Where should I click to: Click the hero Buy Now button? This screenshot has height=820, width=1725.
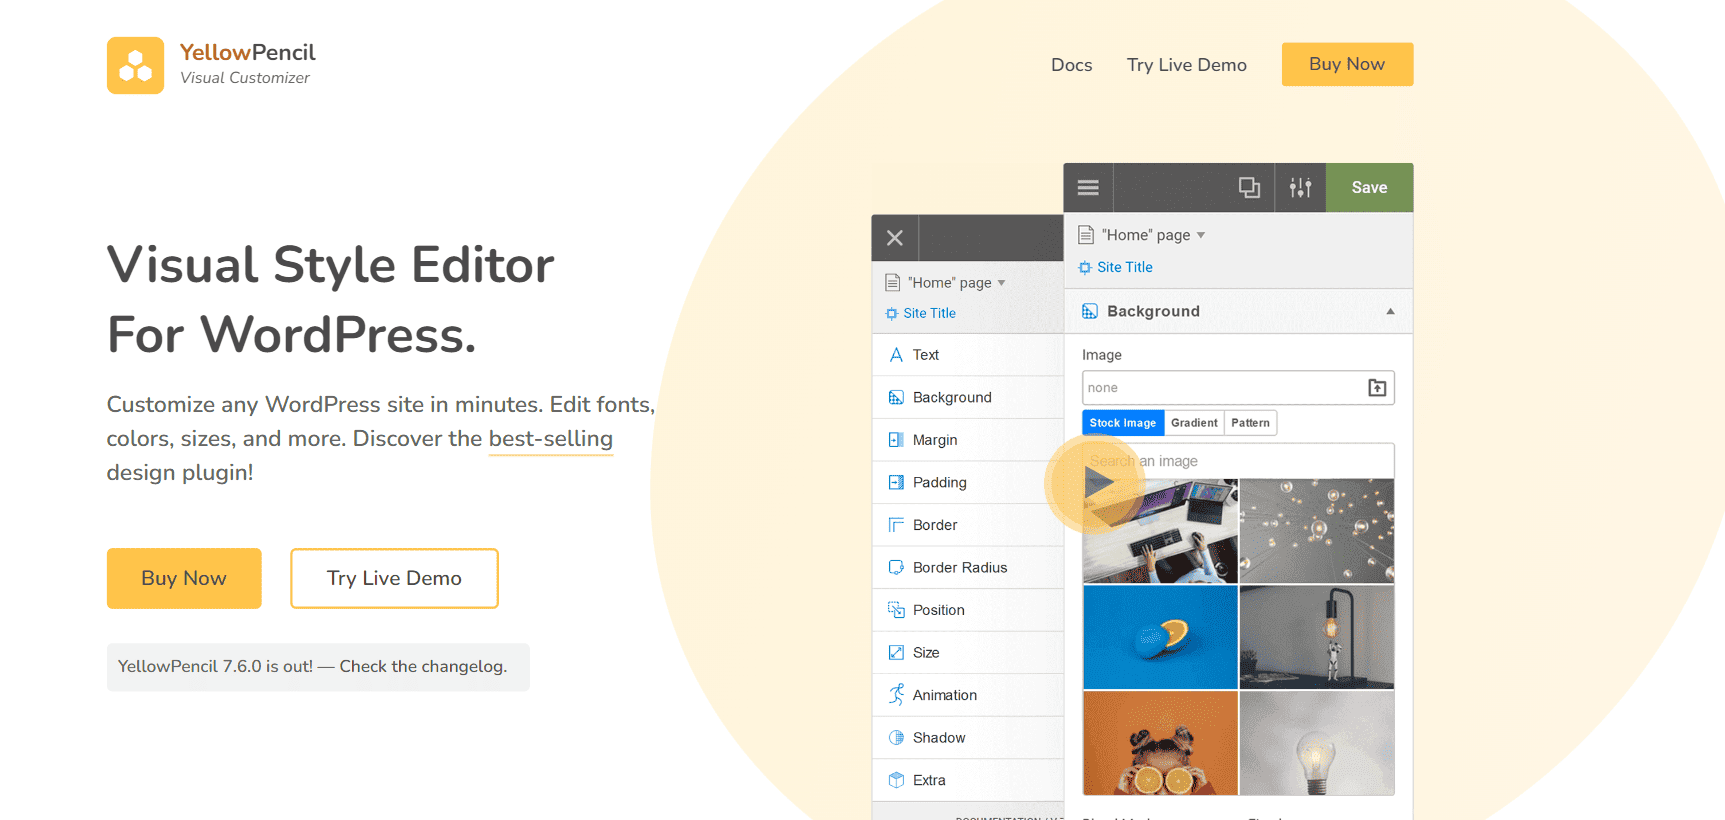pos(184,578)
